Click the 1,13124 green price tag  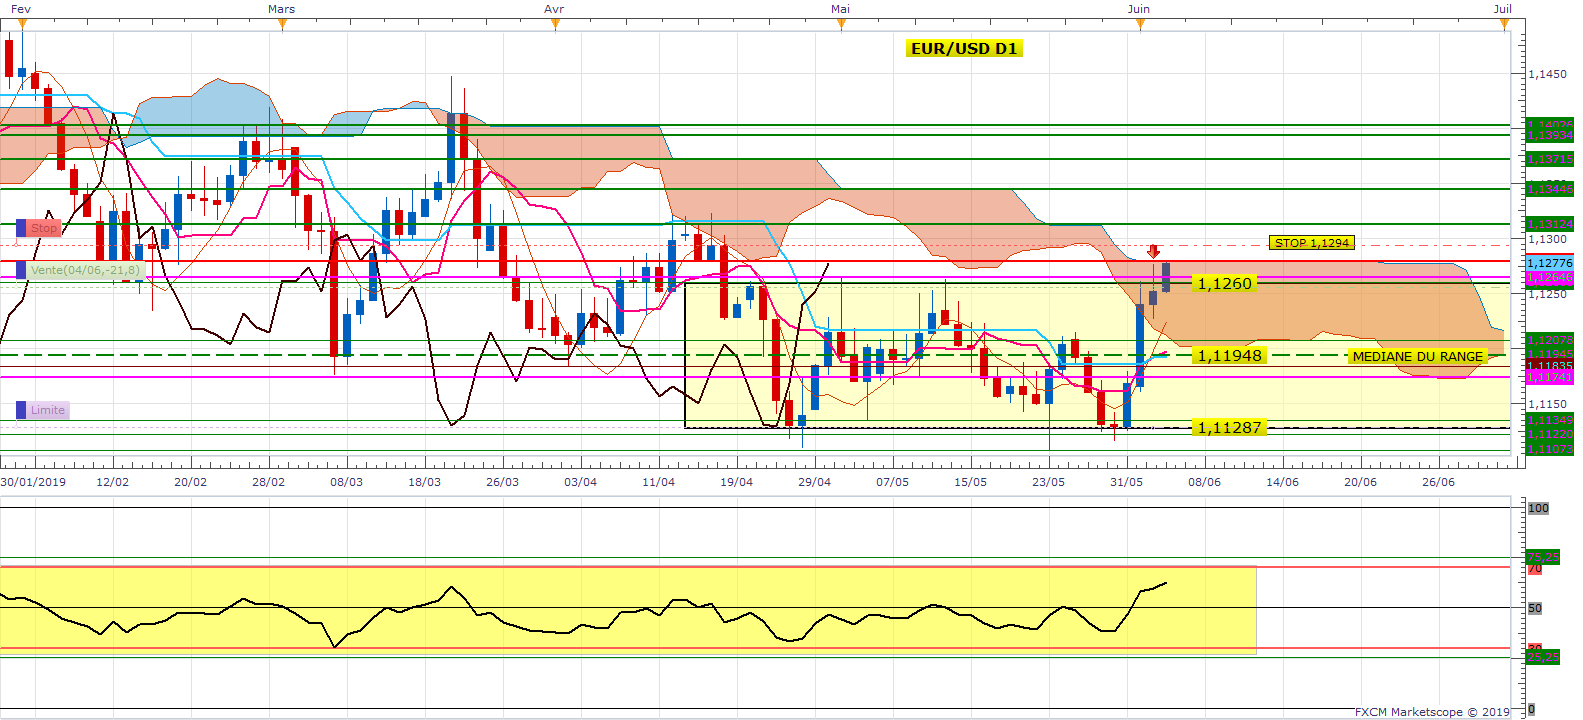[x=1550, y=224]
